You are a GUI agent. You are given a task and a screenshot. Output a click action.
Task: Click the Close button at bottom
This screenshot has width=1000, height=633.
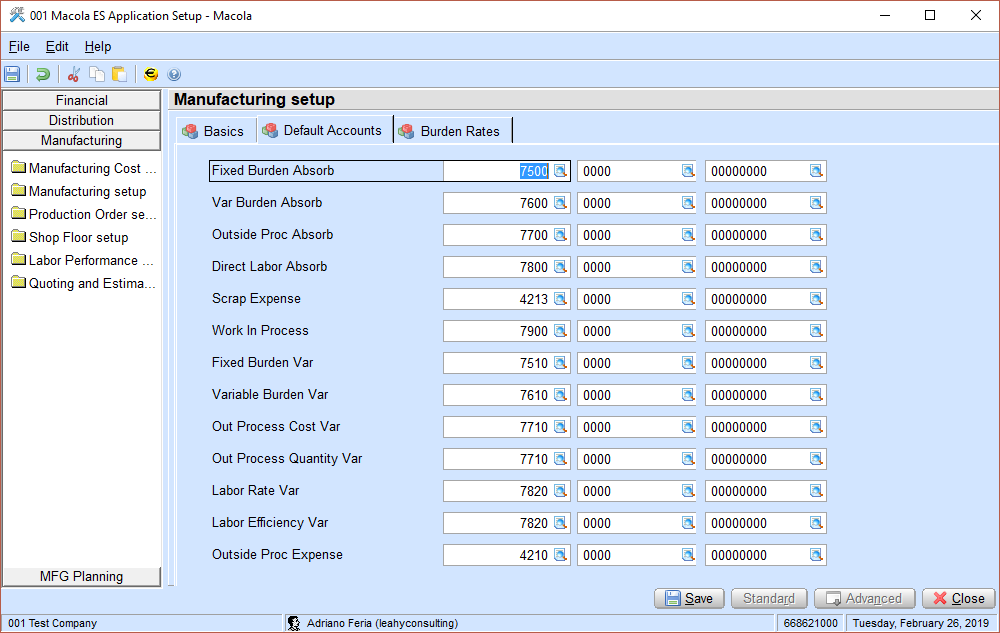click(x=959, y=599)
